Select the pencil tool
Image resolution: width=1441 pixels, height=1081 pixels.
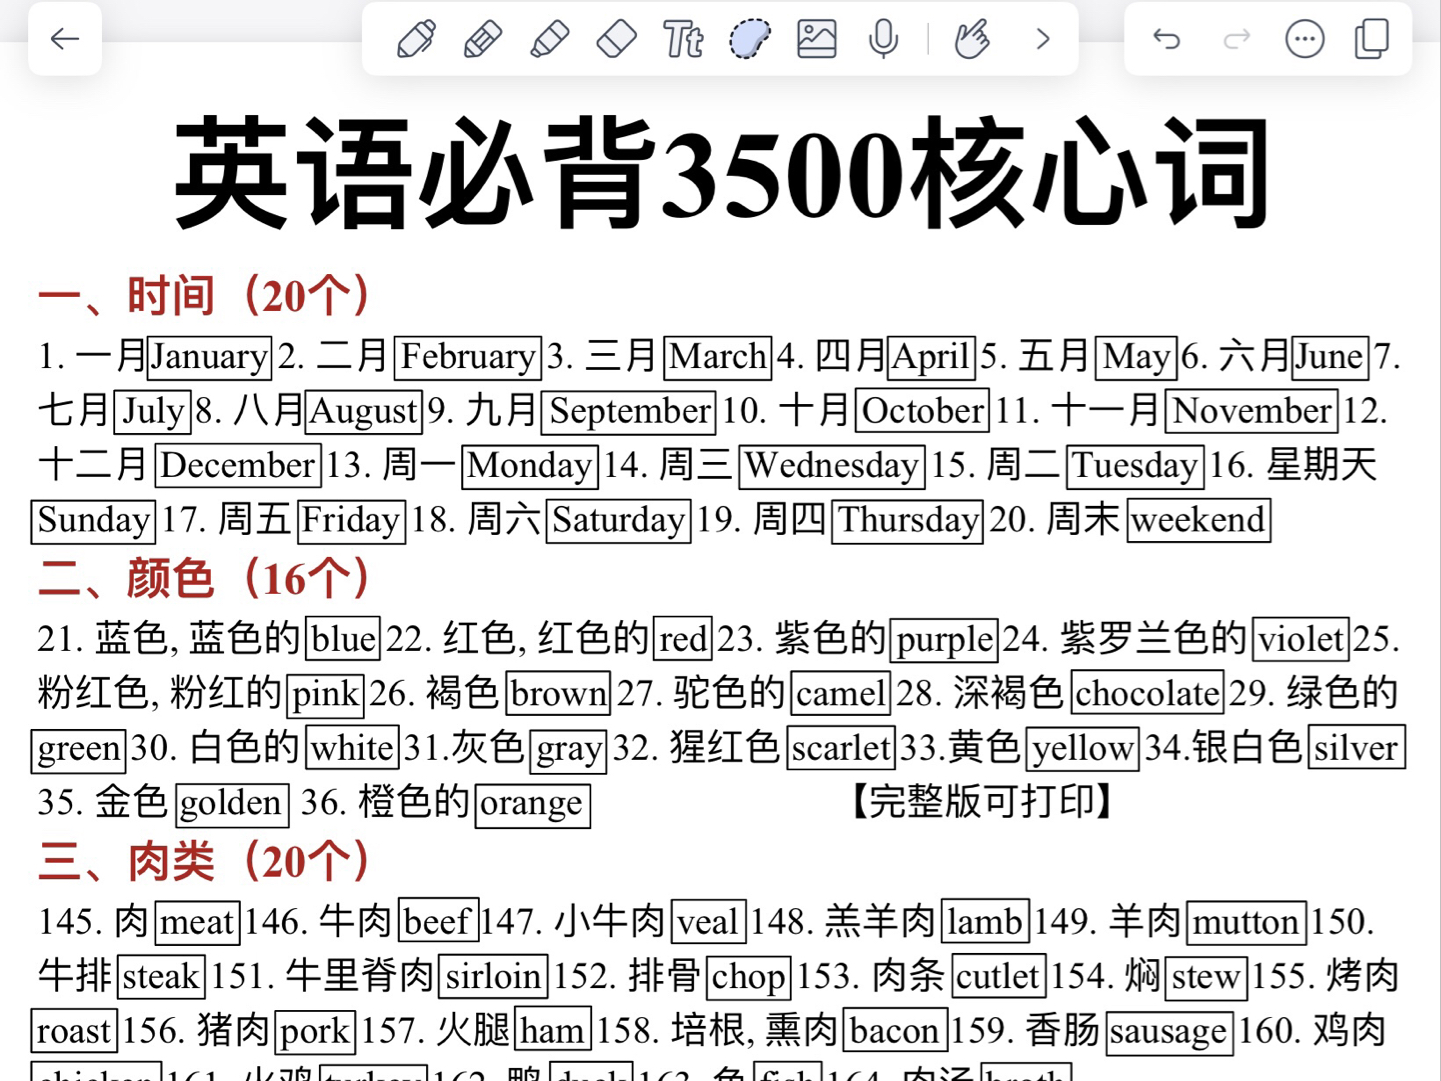point(483,40)
